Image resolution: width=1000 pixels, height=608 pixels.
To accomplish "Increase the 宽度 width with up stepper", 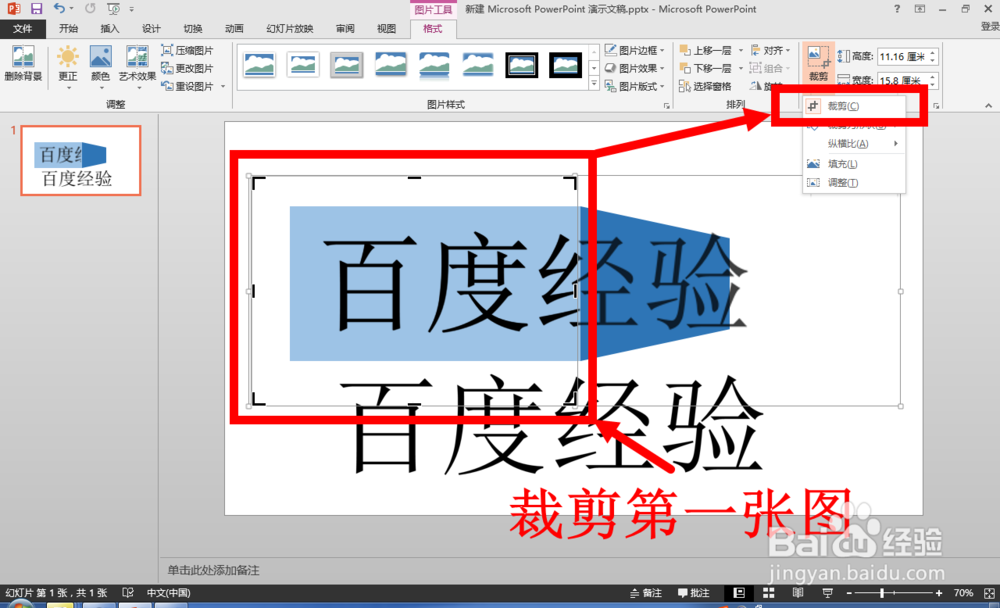I will (932, 77).
